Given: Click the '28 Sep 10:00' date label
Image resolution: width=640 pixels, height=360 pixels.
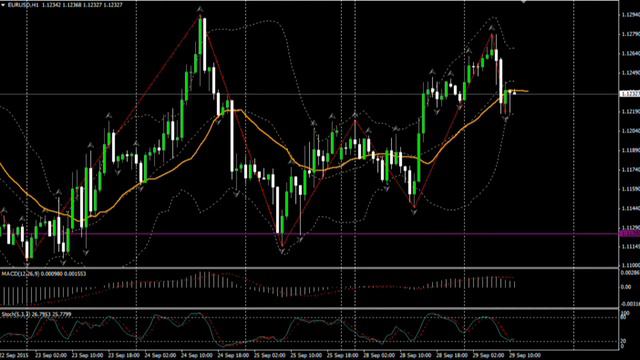Looking at the screenshot, I should 416,356.
